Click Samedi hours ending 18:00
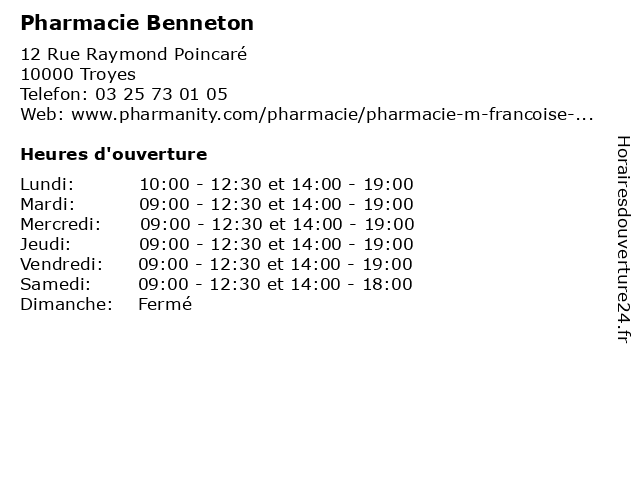This screenshot has height=480, width=640. (276, 284)
